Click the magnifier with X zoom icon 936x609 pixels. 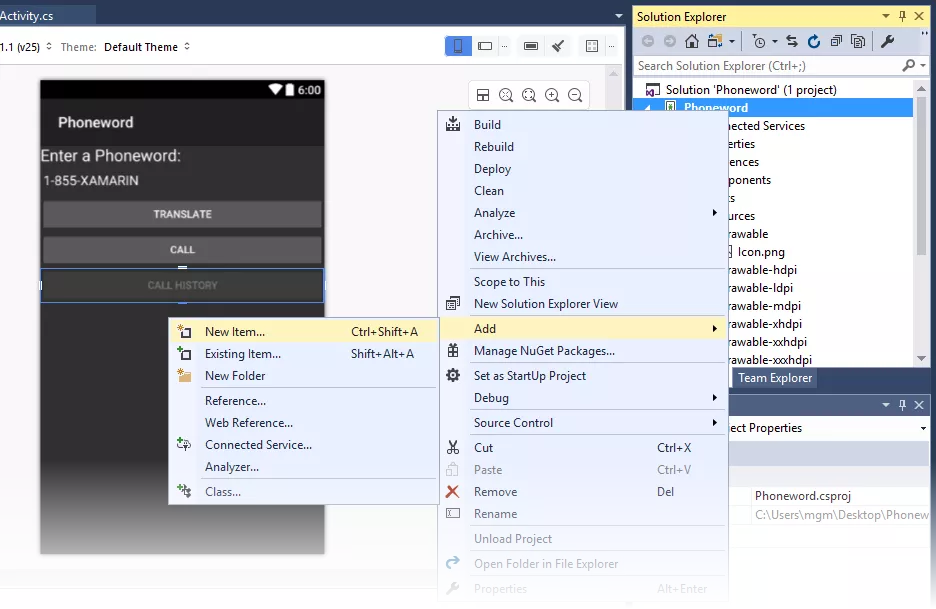[506, 95]
